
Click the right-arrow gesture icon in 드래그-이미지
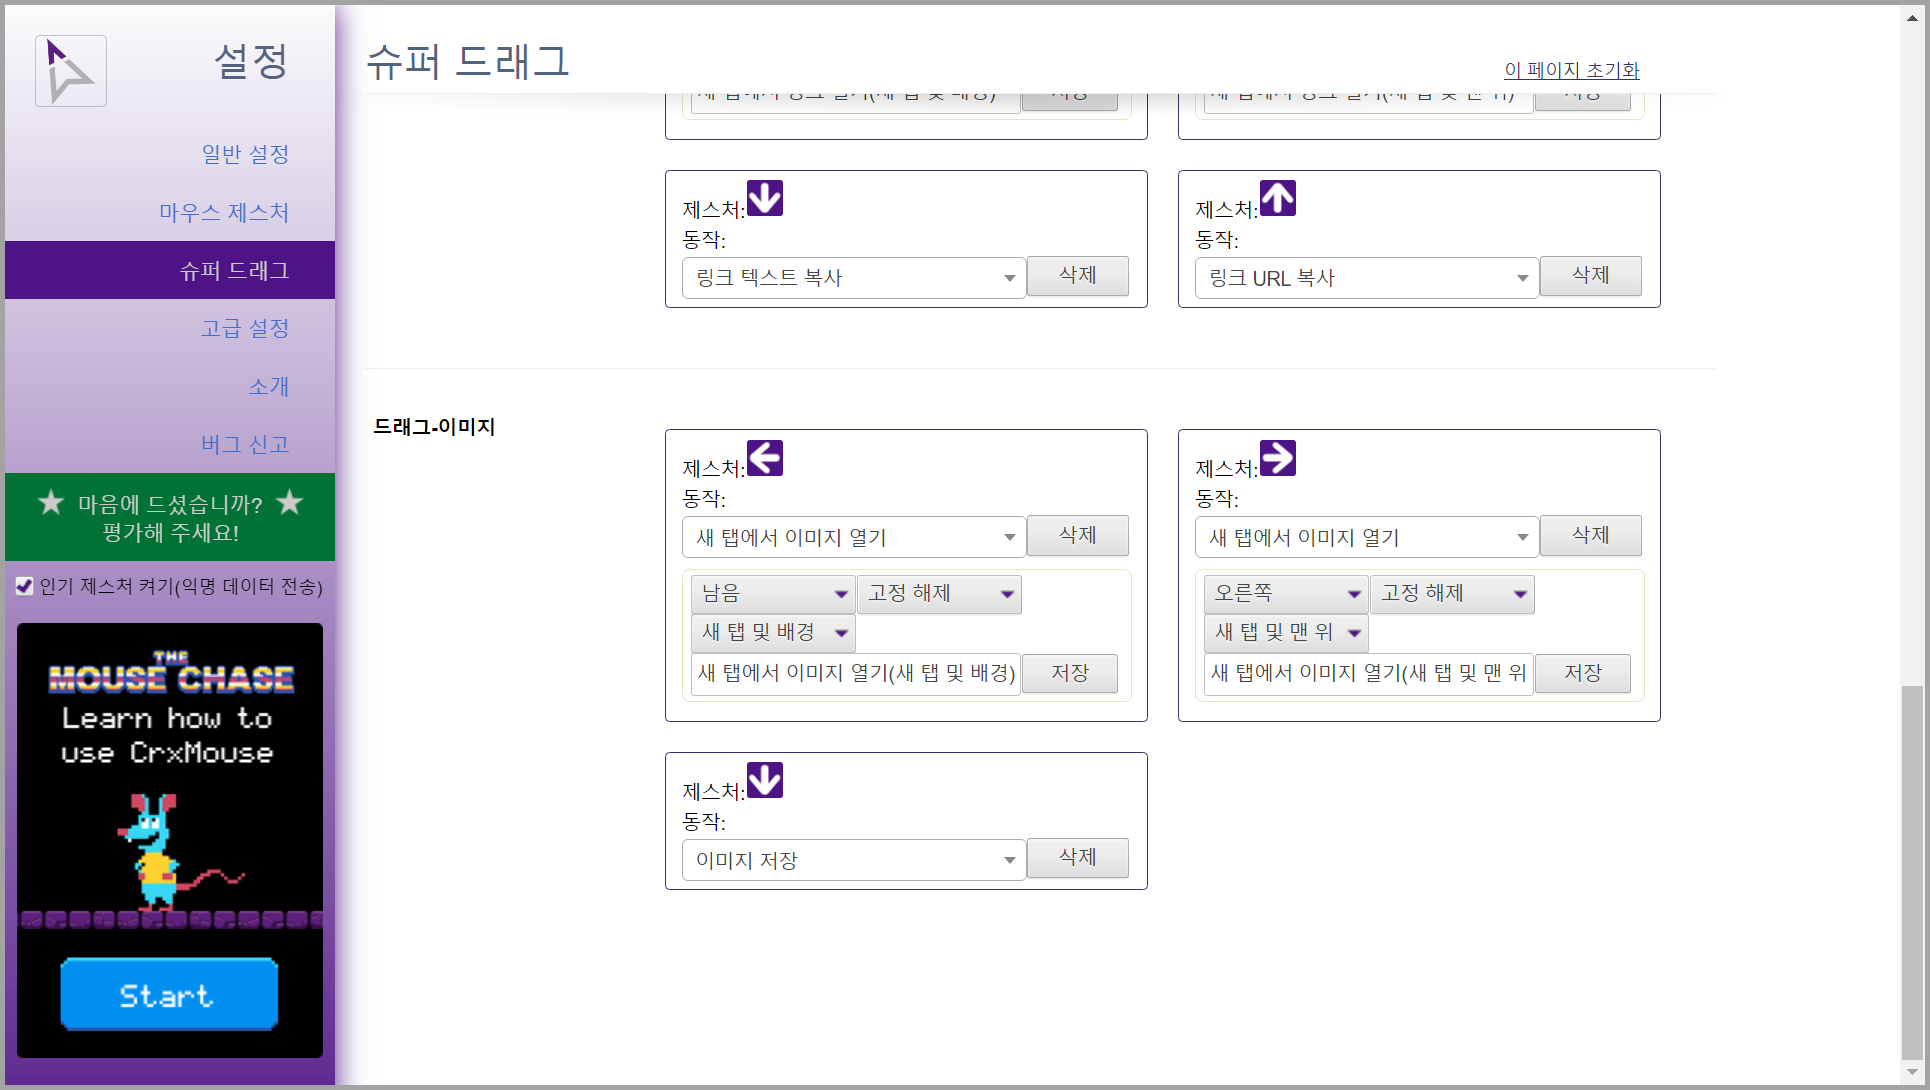point(1278,458)
